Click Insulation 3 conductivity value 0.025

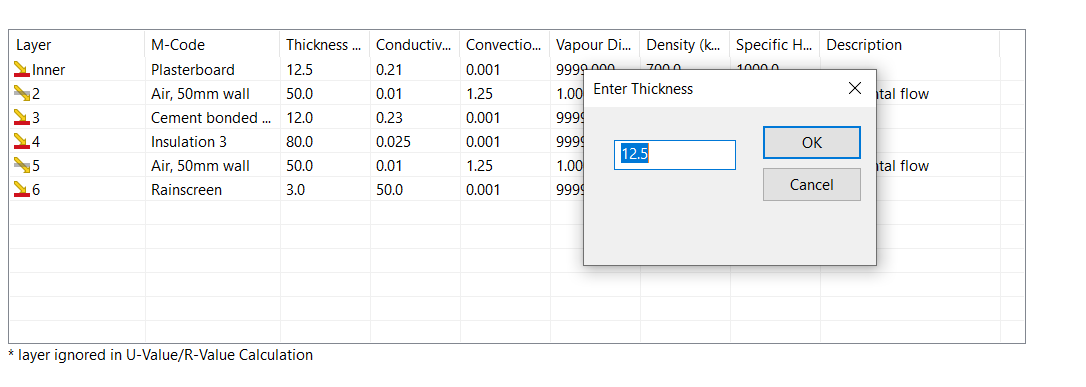pos(393,142)
